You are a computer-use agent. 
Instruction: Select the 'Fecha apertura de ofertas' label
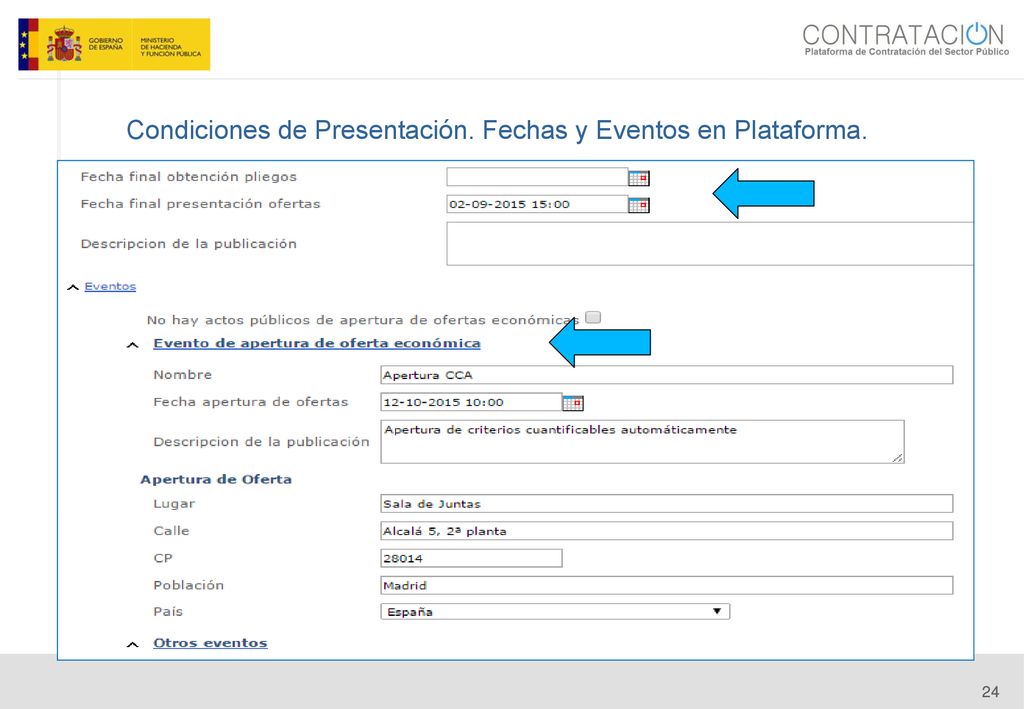click(251, 402)
